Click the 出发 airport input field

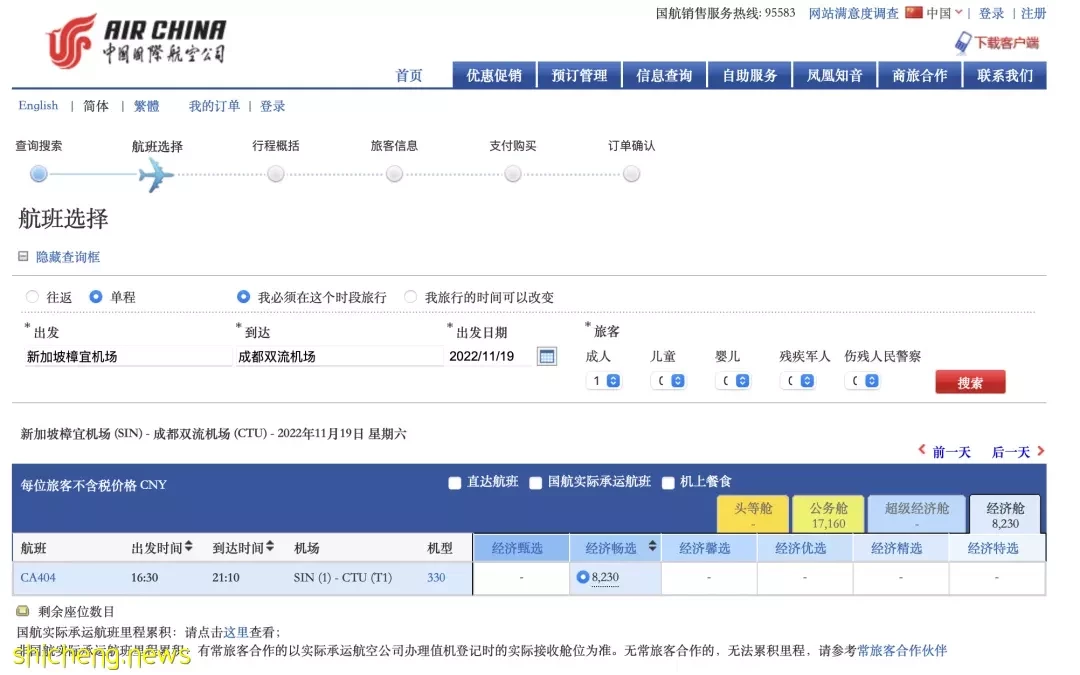click(127, 356)
